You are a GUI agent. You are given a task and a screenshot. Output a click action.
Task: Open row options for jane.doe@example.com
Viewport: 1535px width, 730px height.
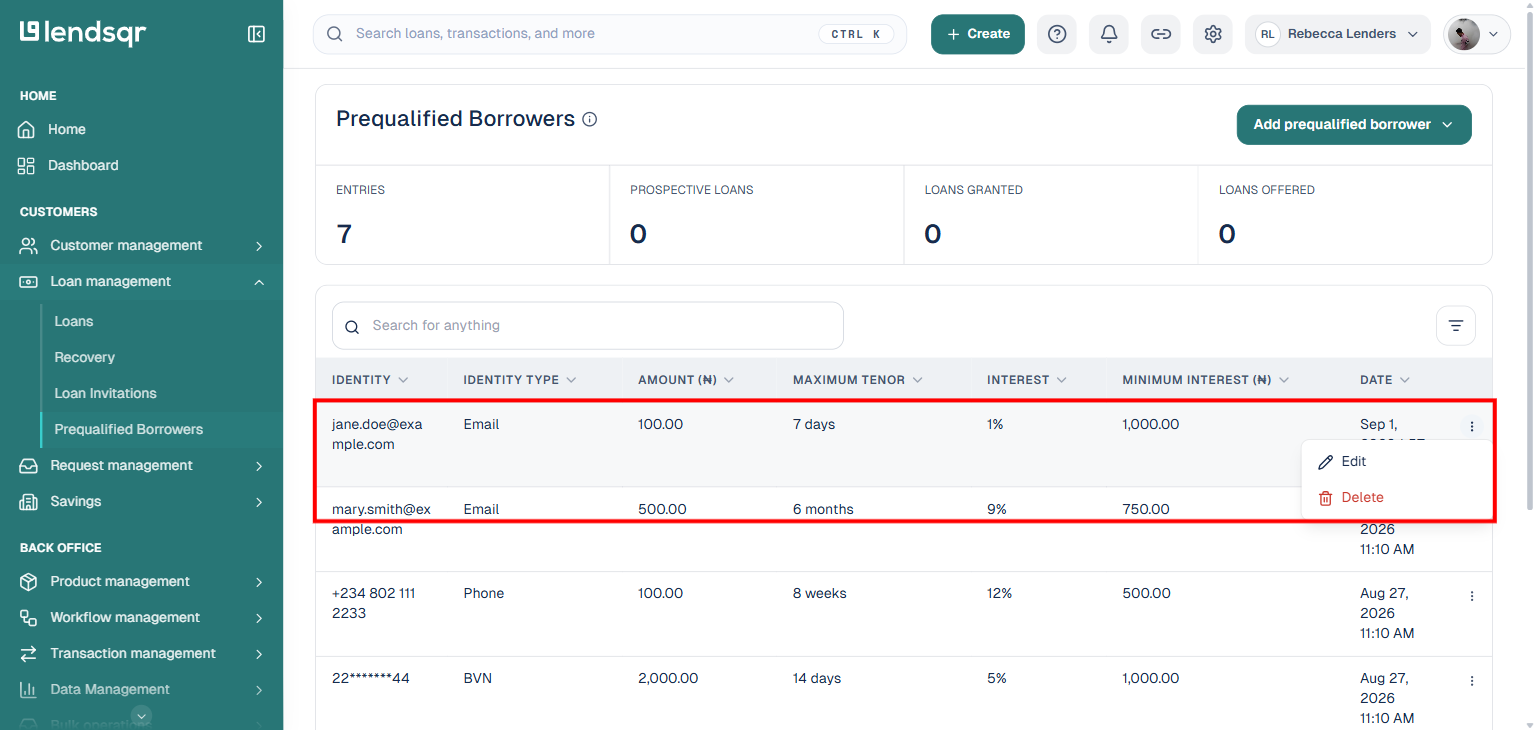[x=1472, y=426]
